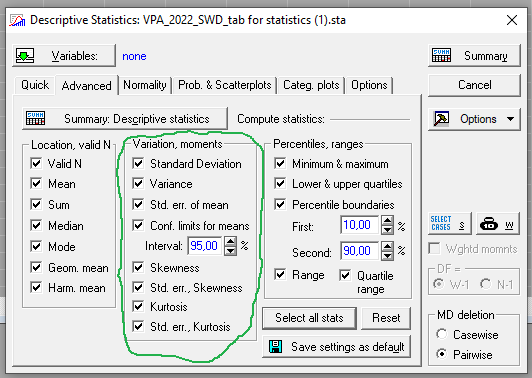Click Select all stats button
532x378 pixels.
[309, 318]
